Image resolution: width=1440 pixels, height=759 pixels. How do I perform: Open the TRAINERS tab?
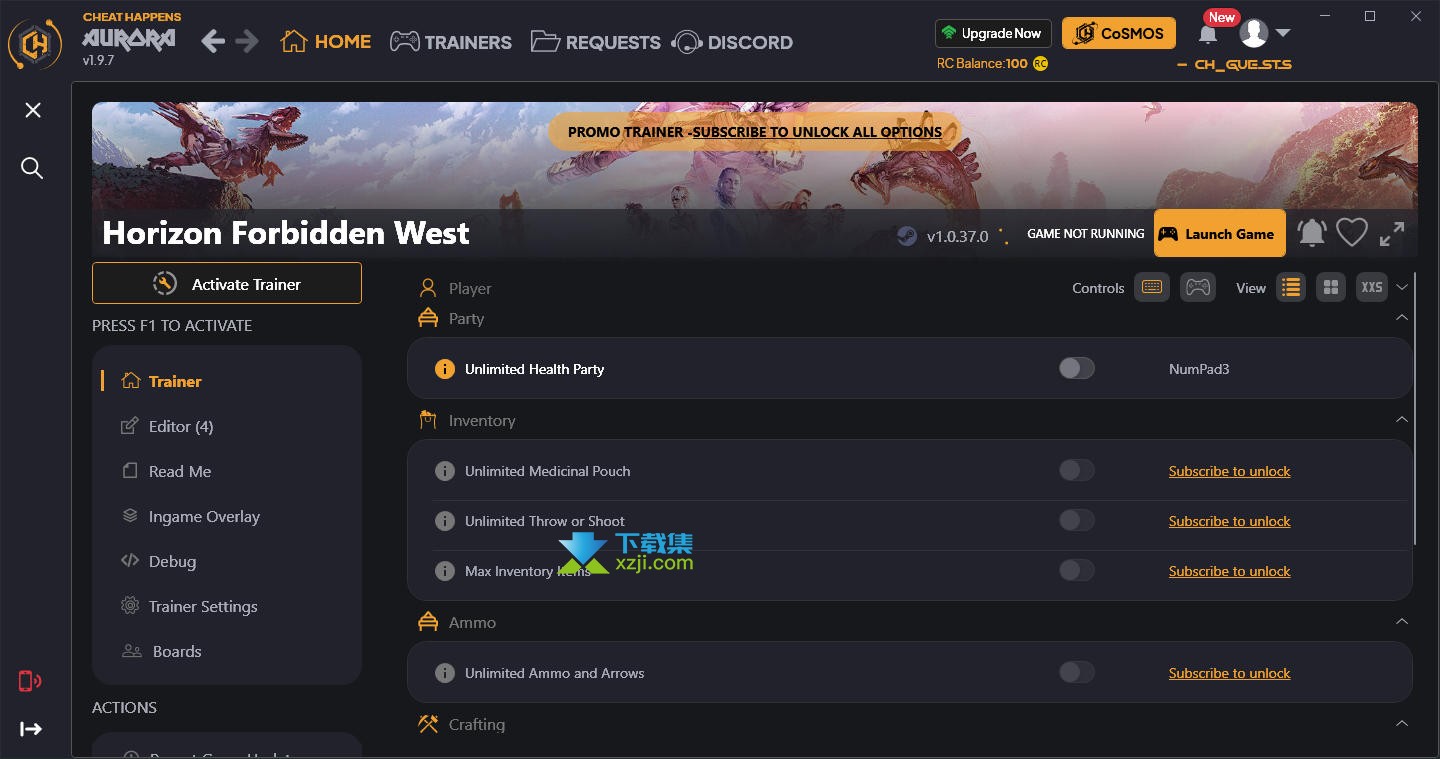click(451, 42)
